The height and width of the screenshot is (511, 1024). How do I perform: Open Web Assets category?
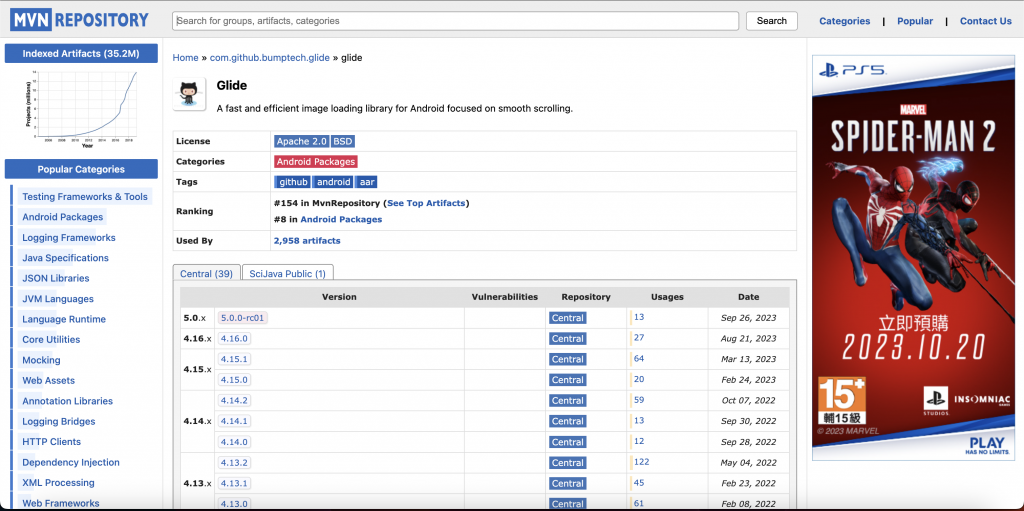point(48,380)
